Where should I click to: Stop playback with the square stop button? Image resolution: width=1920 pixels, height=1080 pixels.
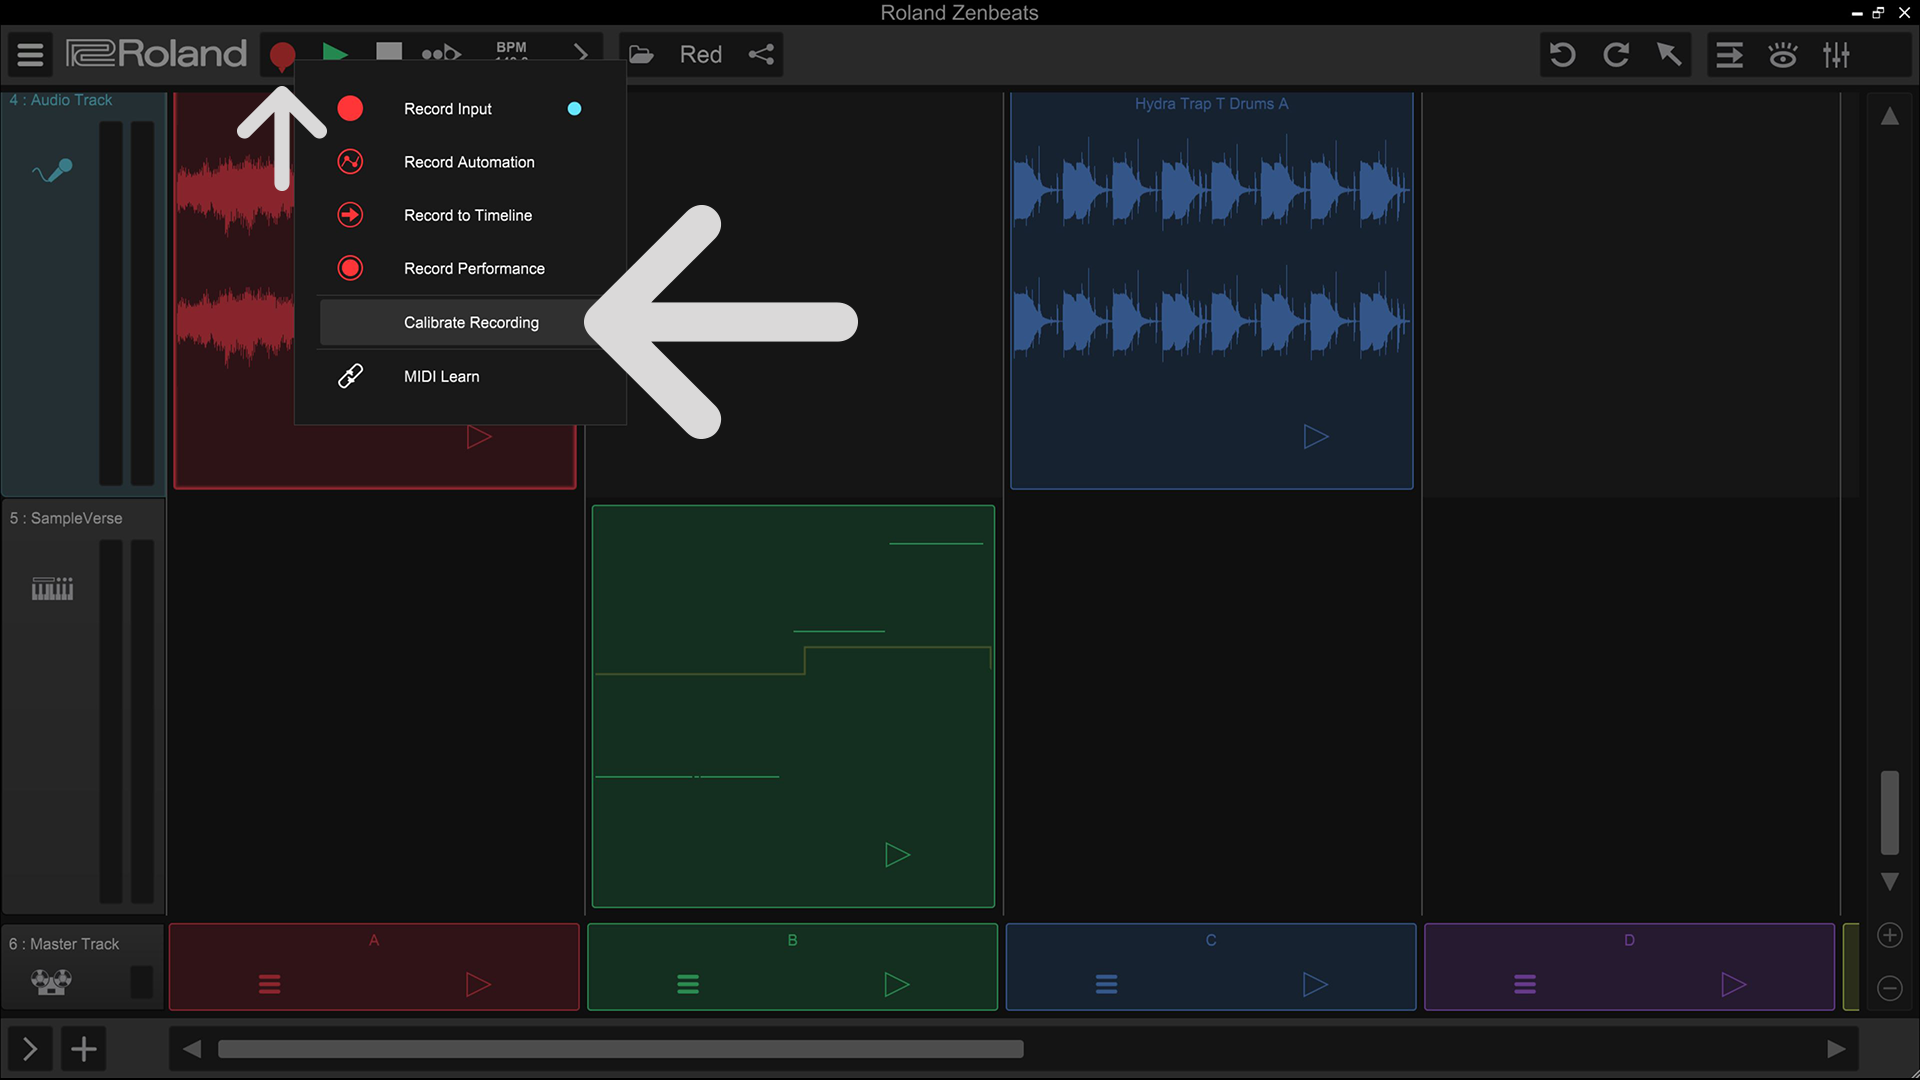[x=389, y=52]
